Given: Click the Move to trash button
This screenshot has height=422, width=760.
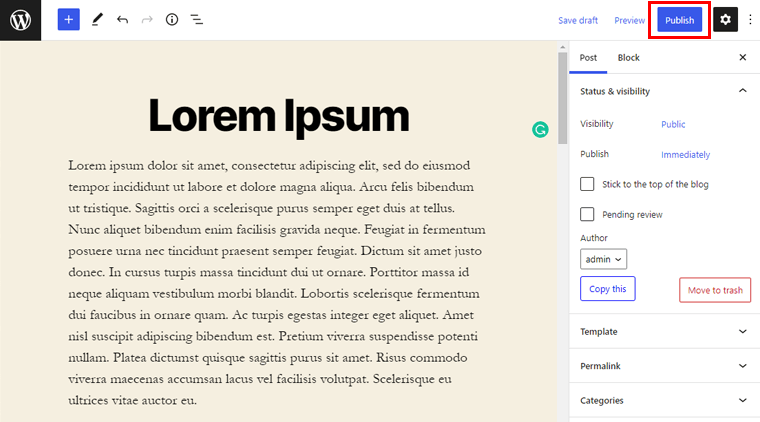Looking at the screenshot, I should point(715,290).
